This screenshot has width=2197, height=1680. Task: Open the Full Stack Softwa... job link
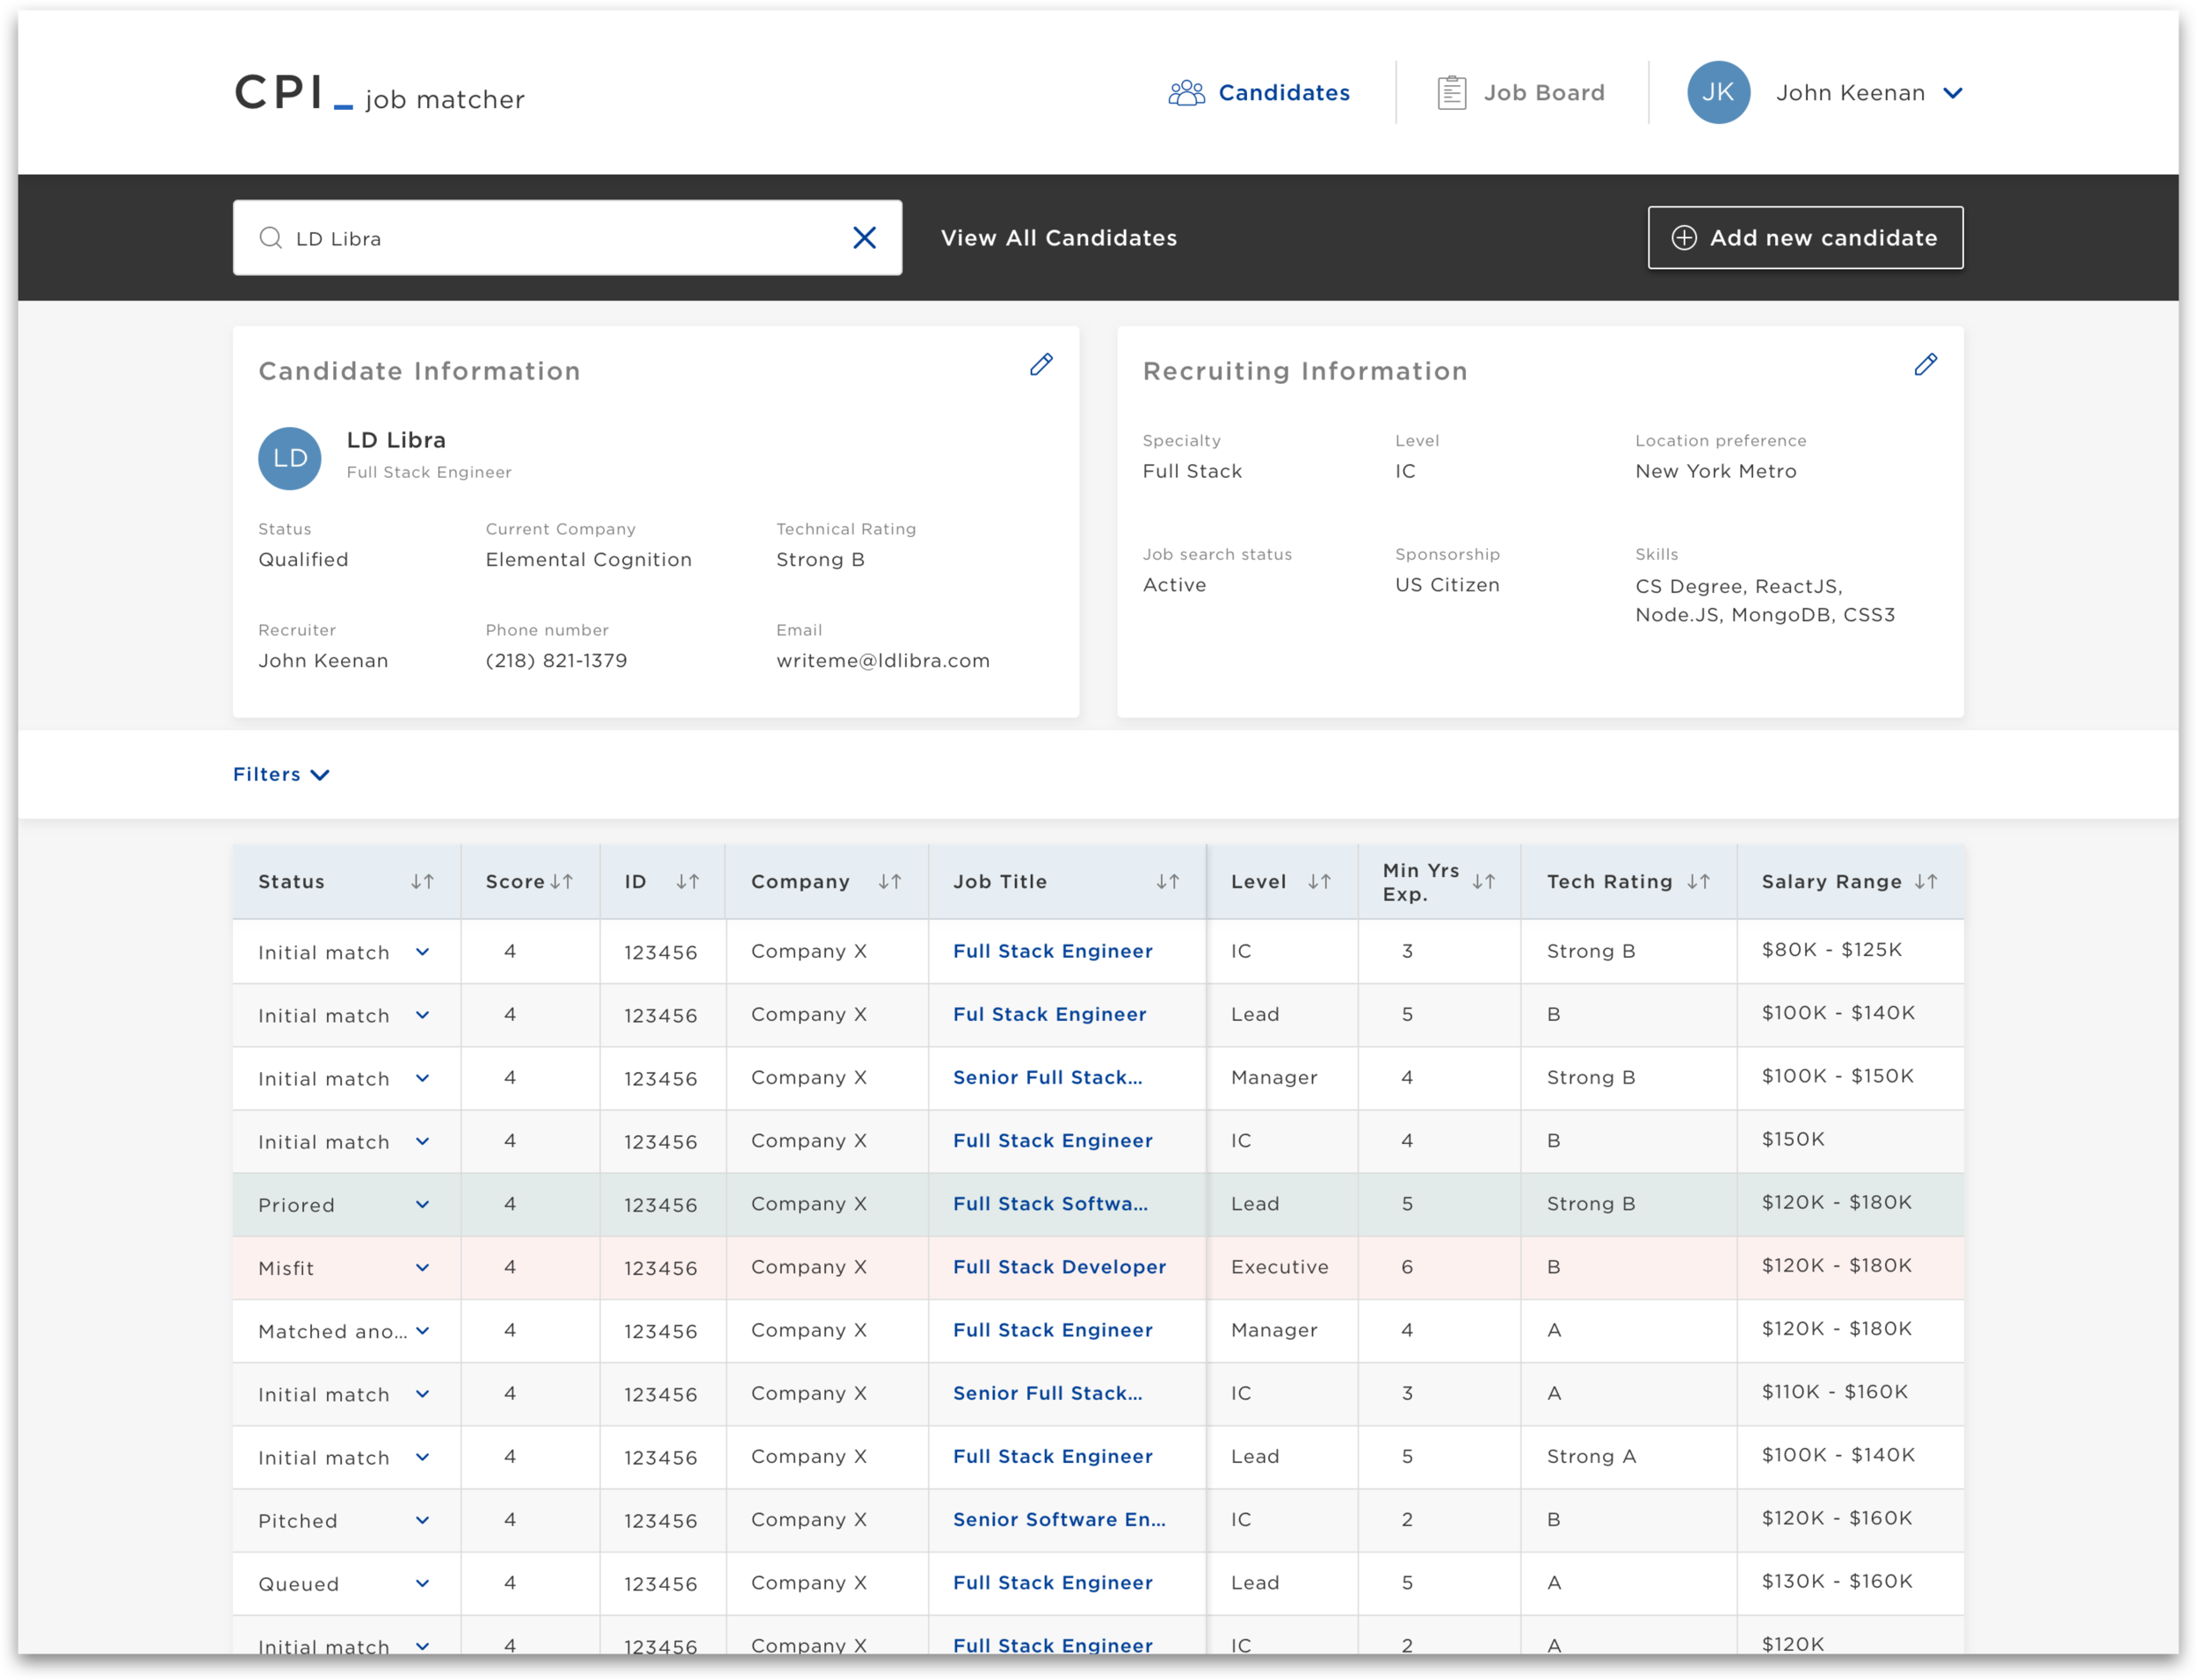(1050, 1204)
